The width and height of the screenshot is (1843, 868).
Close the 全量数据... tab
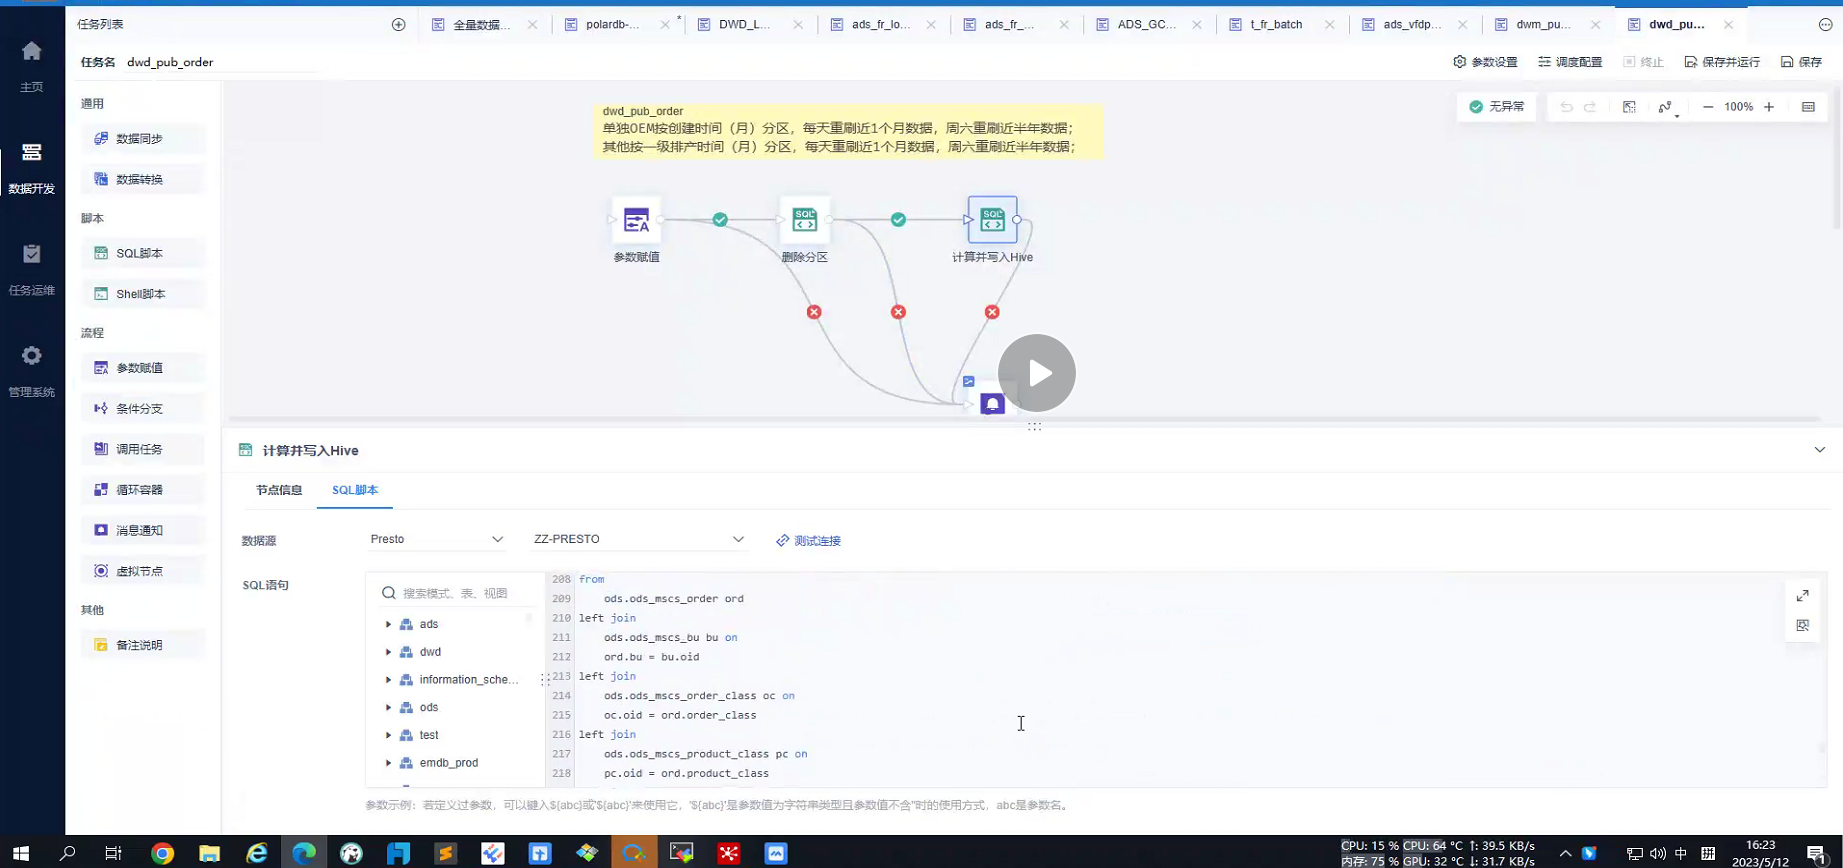(532, 24)
